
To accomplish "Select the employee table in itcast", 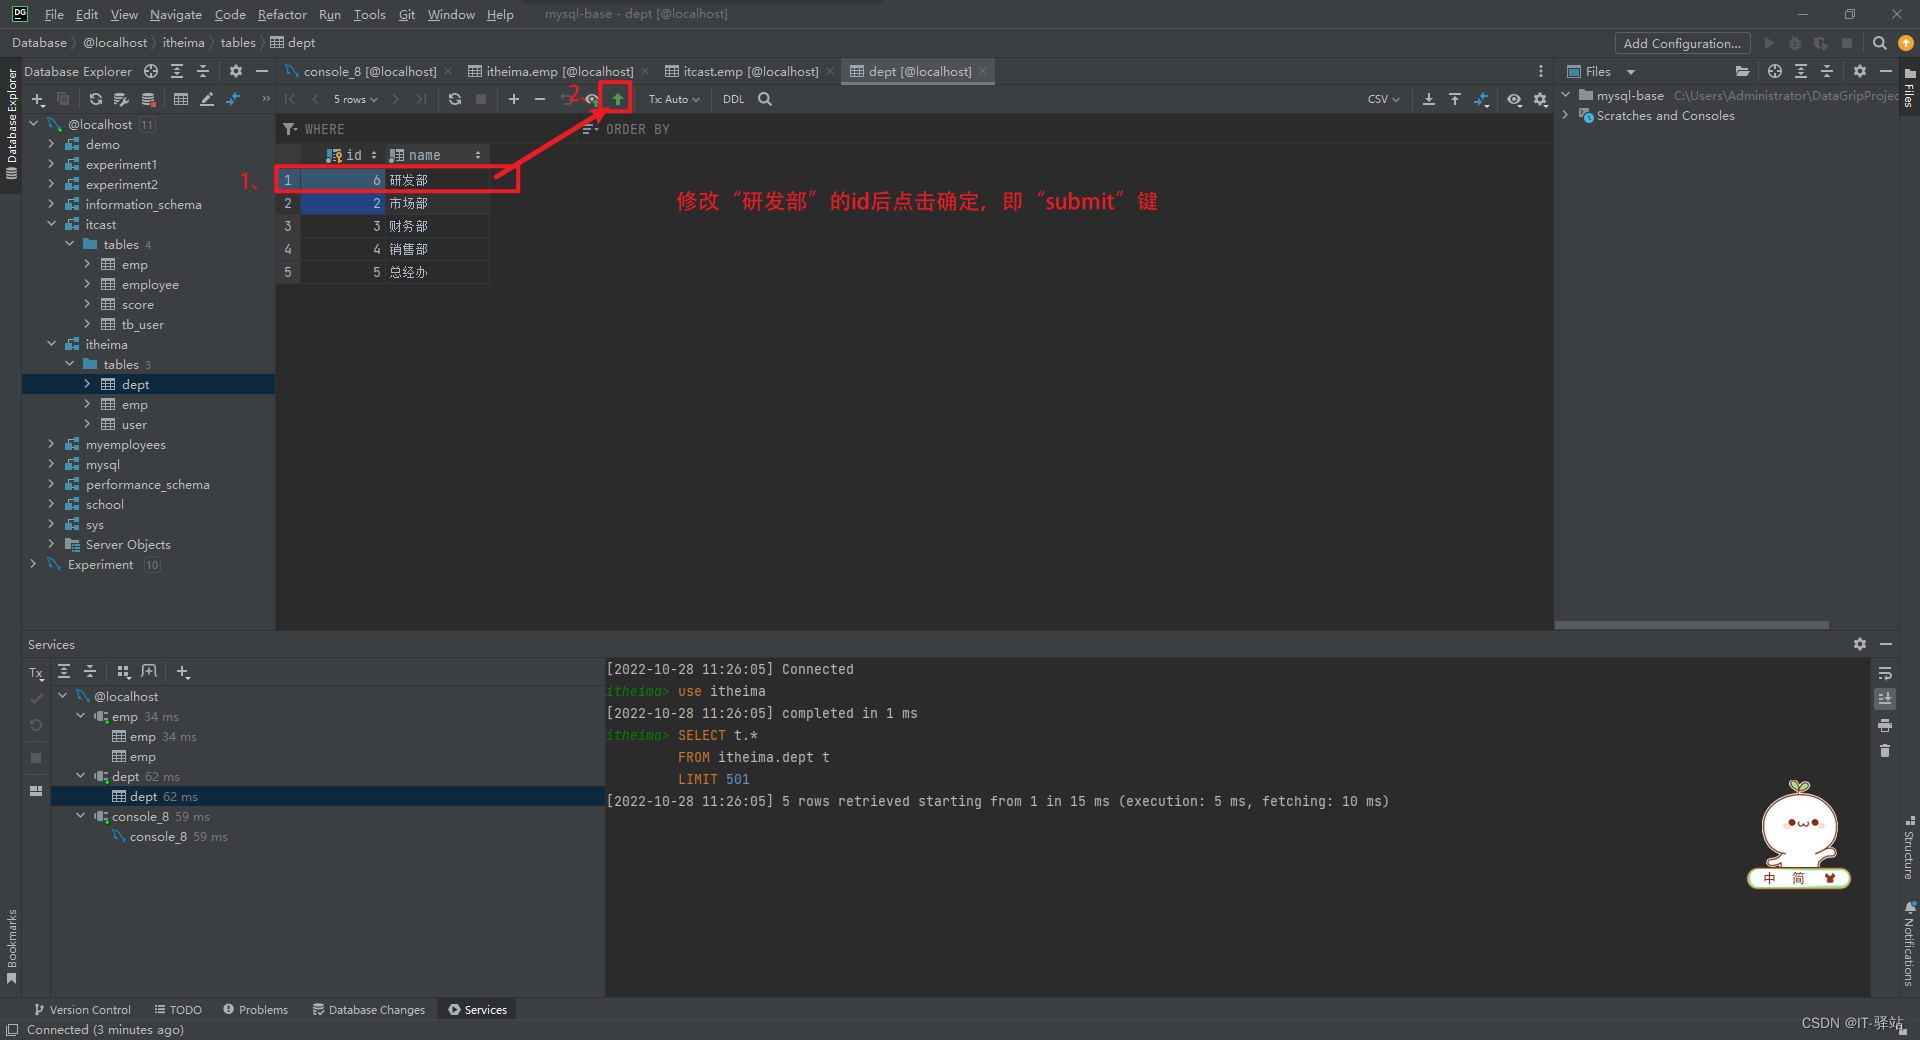I will click(150, 284).
